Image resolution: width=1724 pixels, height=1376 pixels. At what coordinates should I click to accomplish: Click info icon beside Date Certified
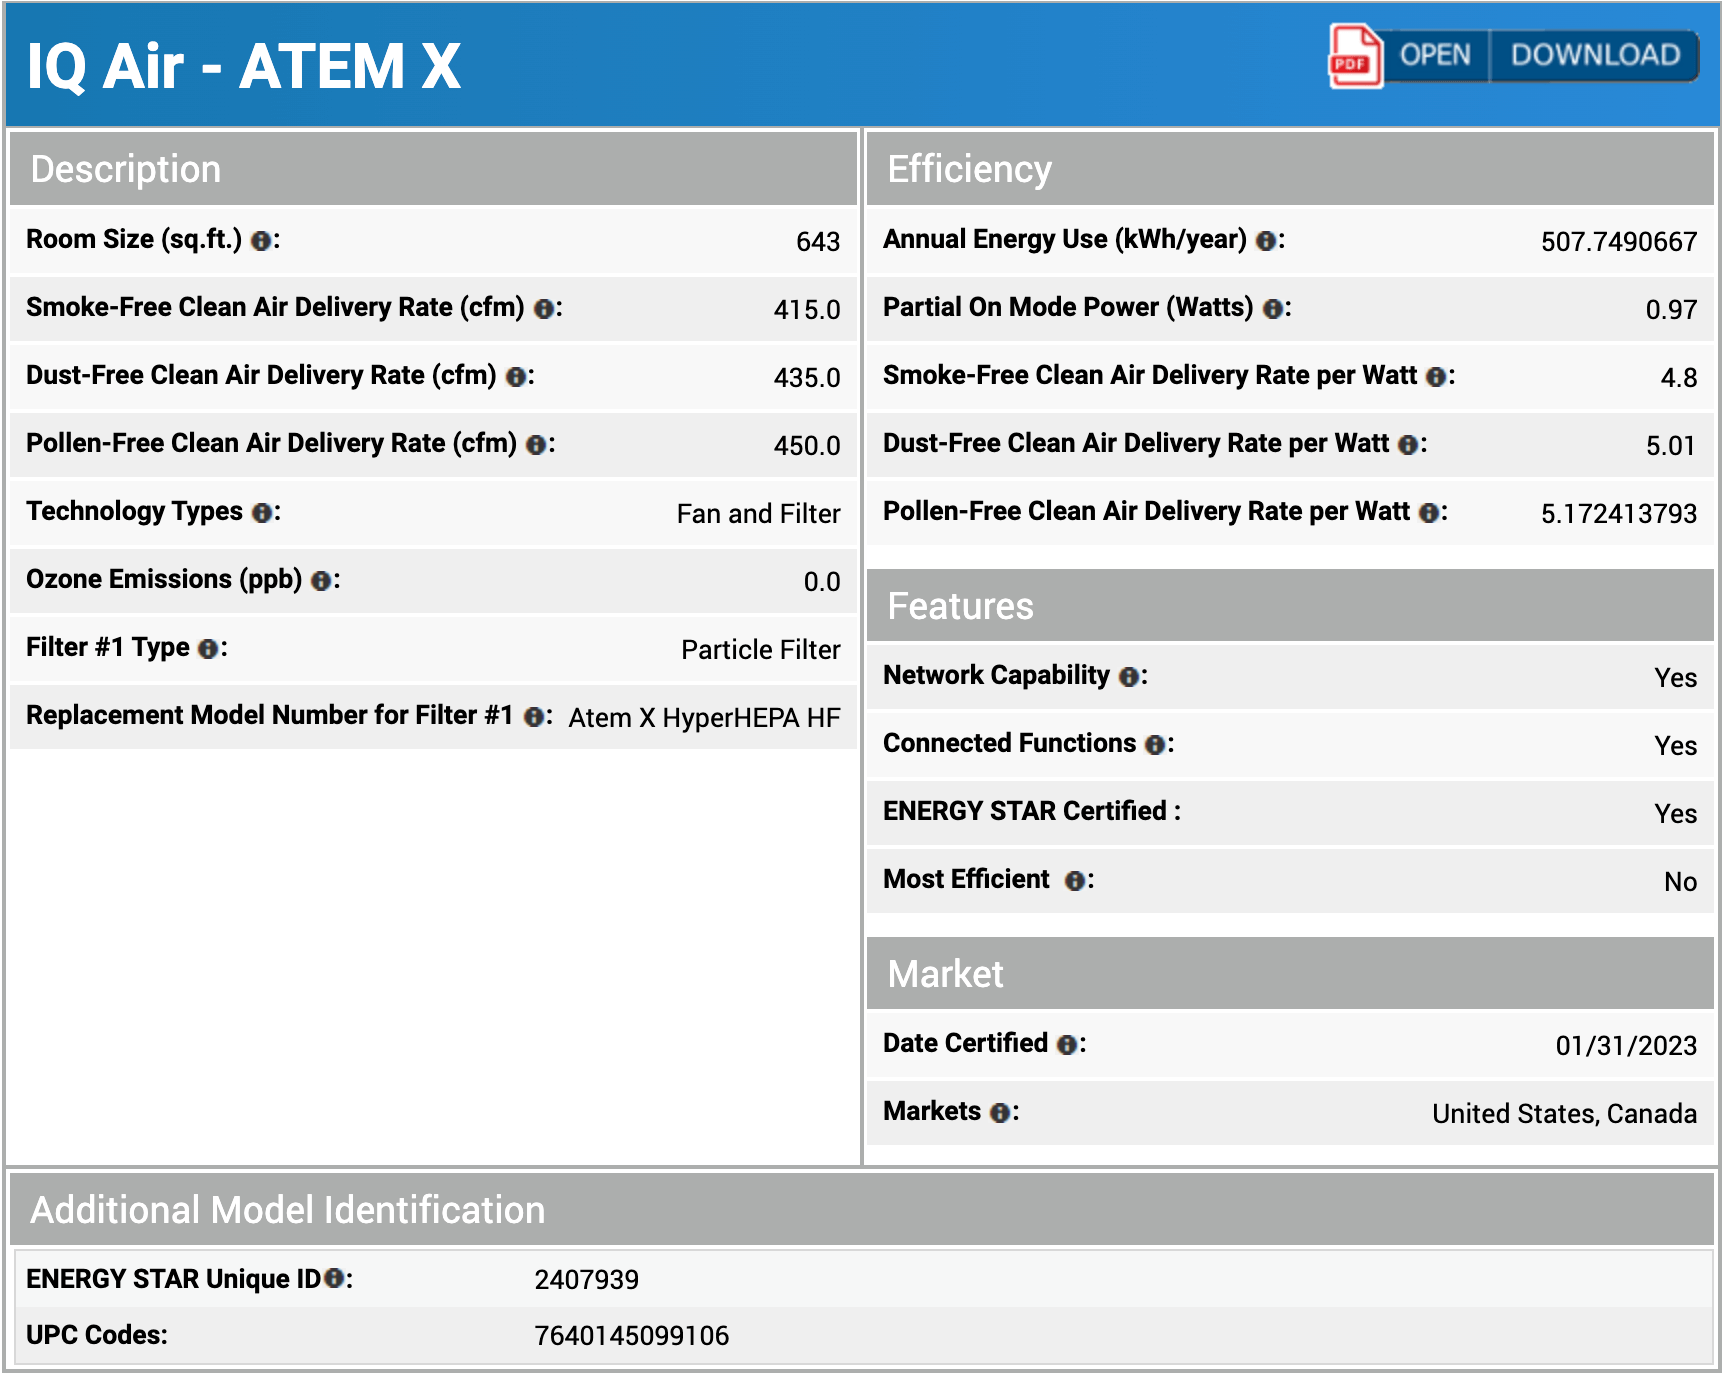click(1067, 1045)
